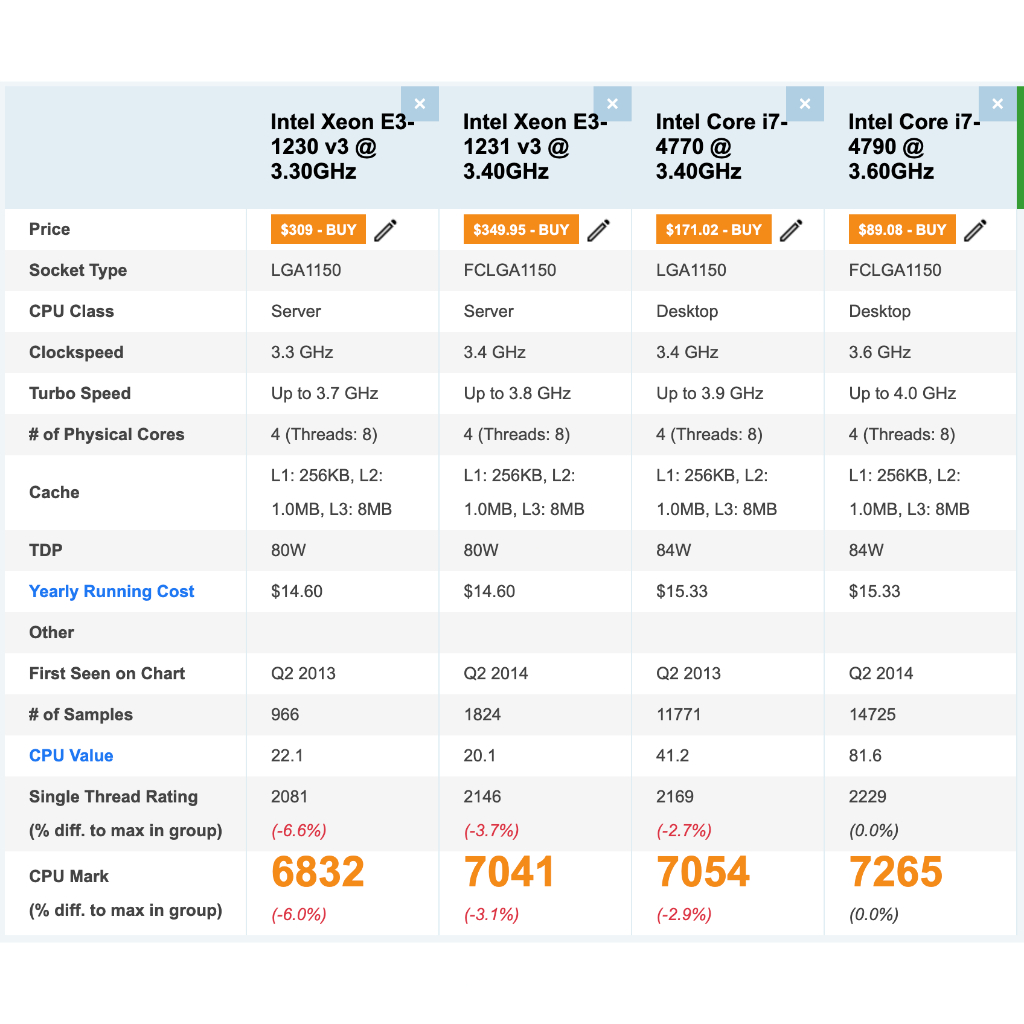Open the Yearly Running Cost link
This screenshot has width=1024, height=1024.
pyautogui.click(x=111, y=591)
